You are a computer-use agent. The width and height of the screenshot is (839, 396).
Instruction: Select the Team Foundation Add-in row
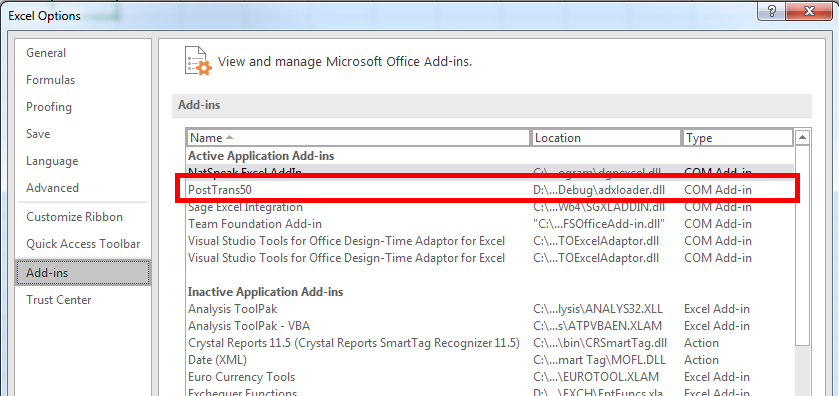tap(490, 224)
